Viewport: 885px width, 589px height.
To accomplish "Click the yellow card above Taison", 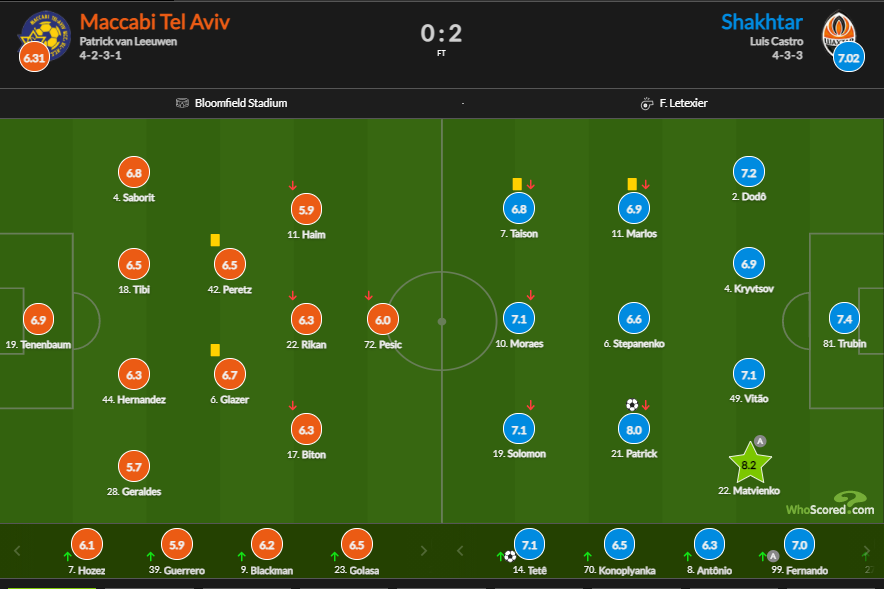I will pos(517,184).
